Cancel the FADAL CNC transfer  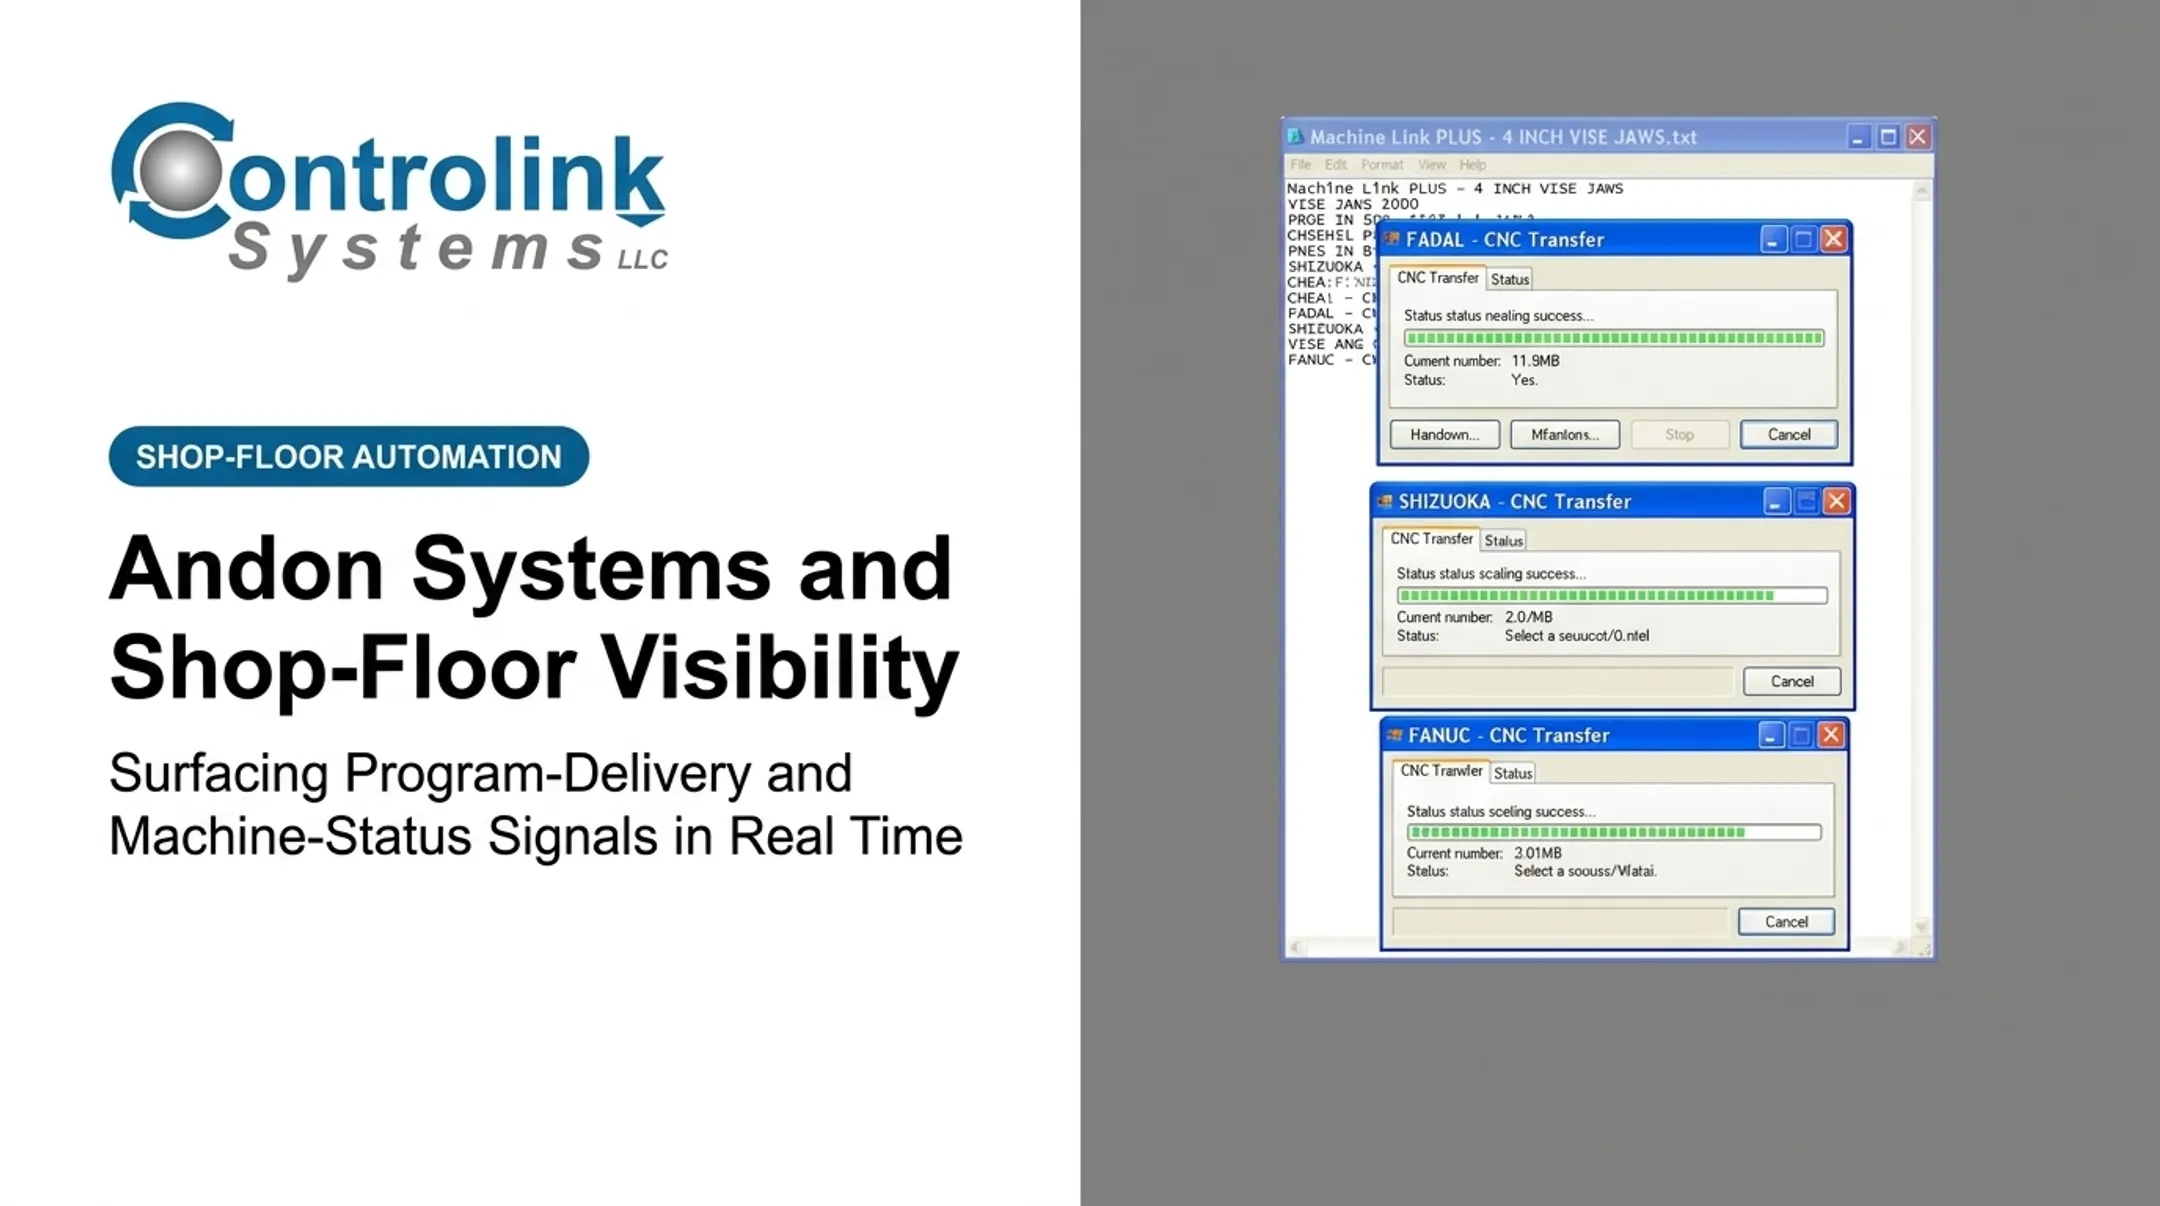[x=1789, y=434]
